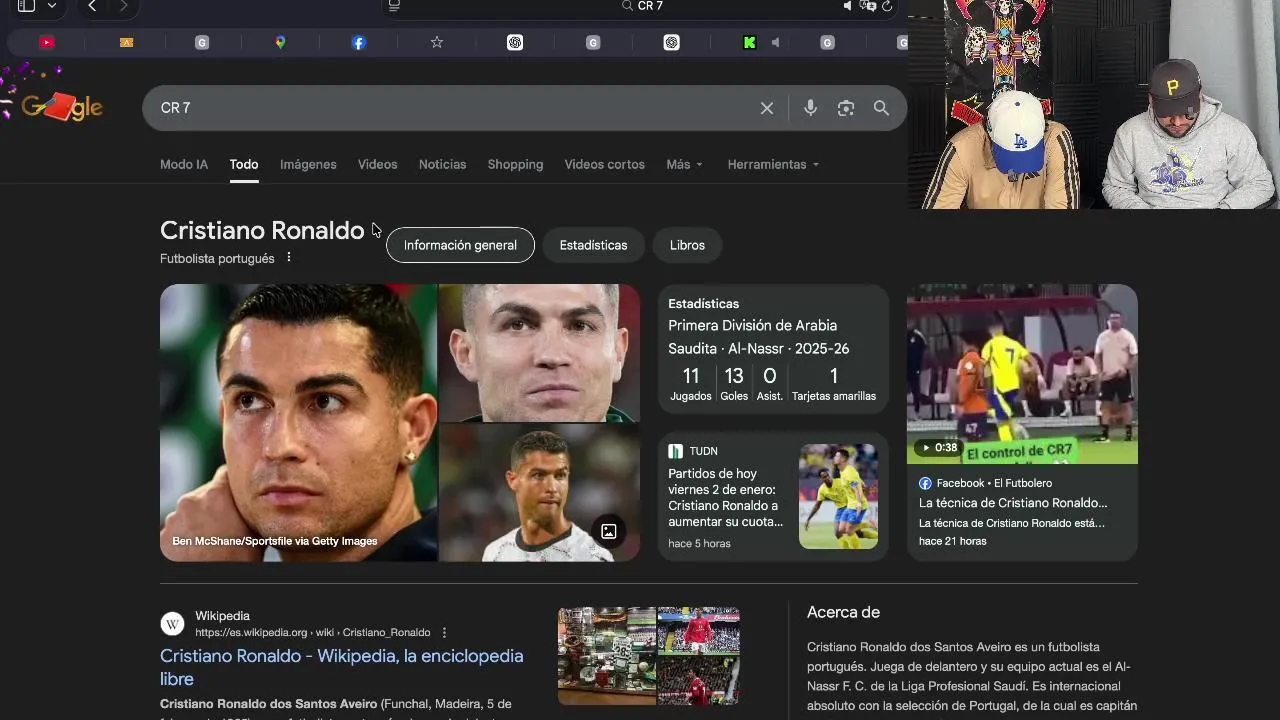The image size is (1280, 720).
Task: Switch to the green Kick tab
Action: (x=749, y=42)
